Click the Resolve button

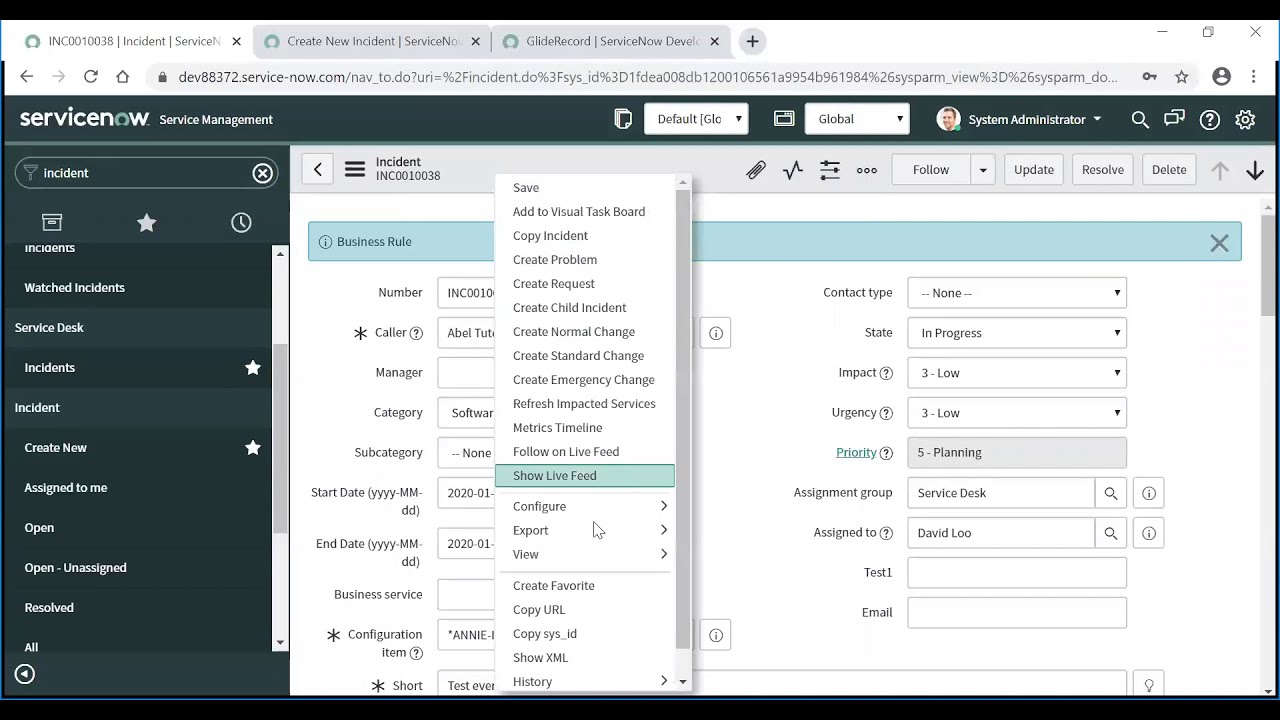pyautogui.click(x=1102, y=169)
